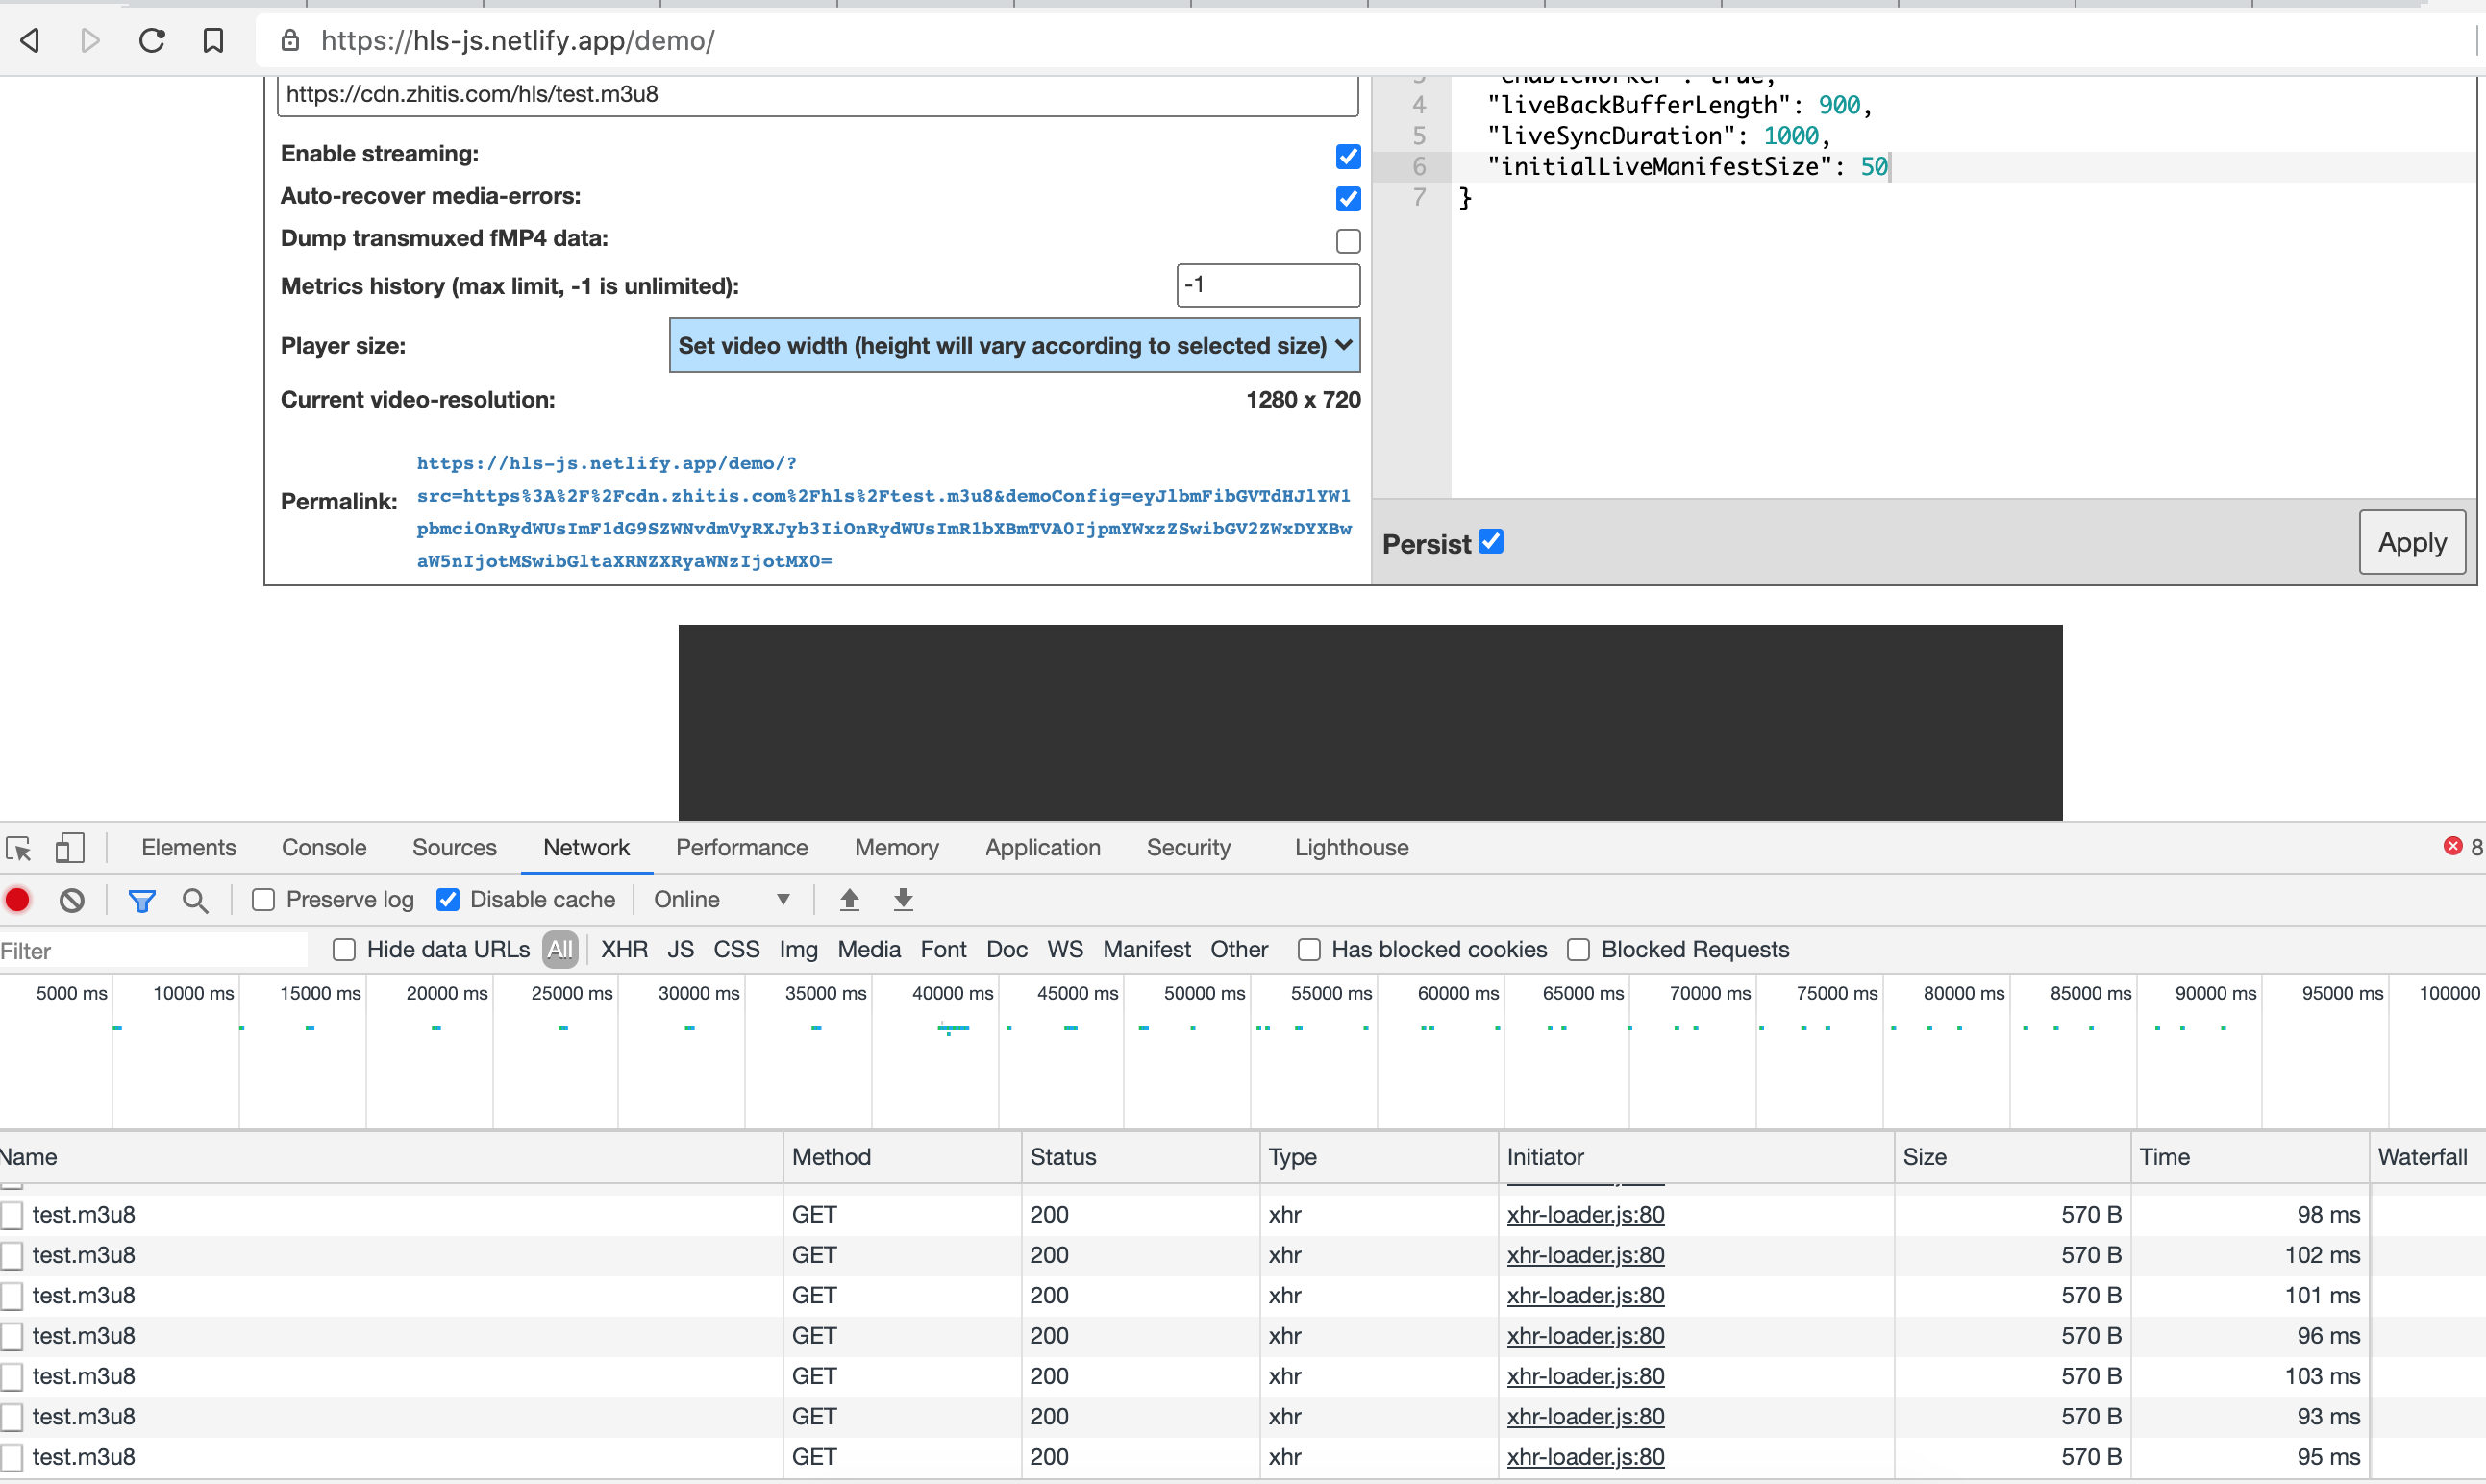The height and width of the screenshot is (1484, 2486).
Task: Select the inspect element tool
Action: coord(18,848)
